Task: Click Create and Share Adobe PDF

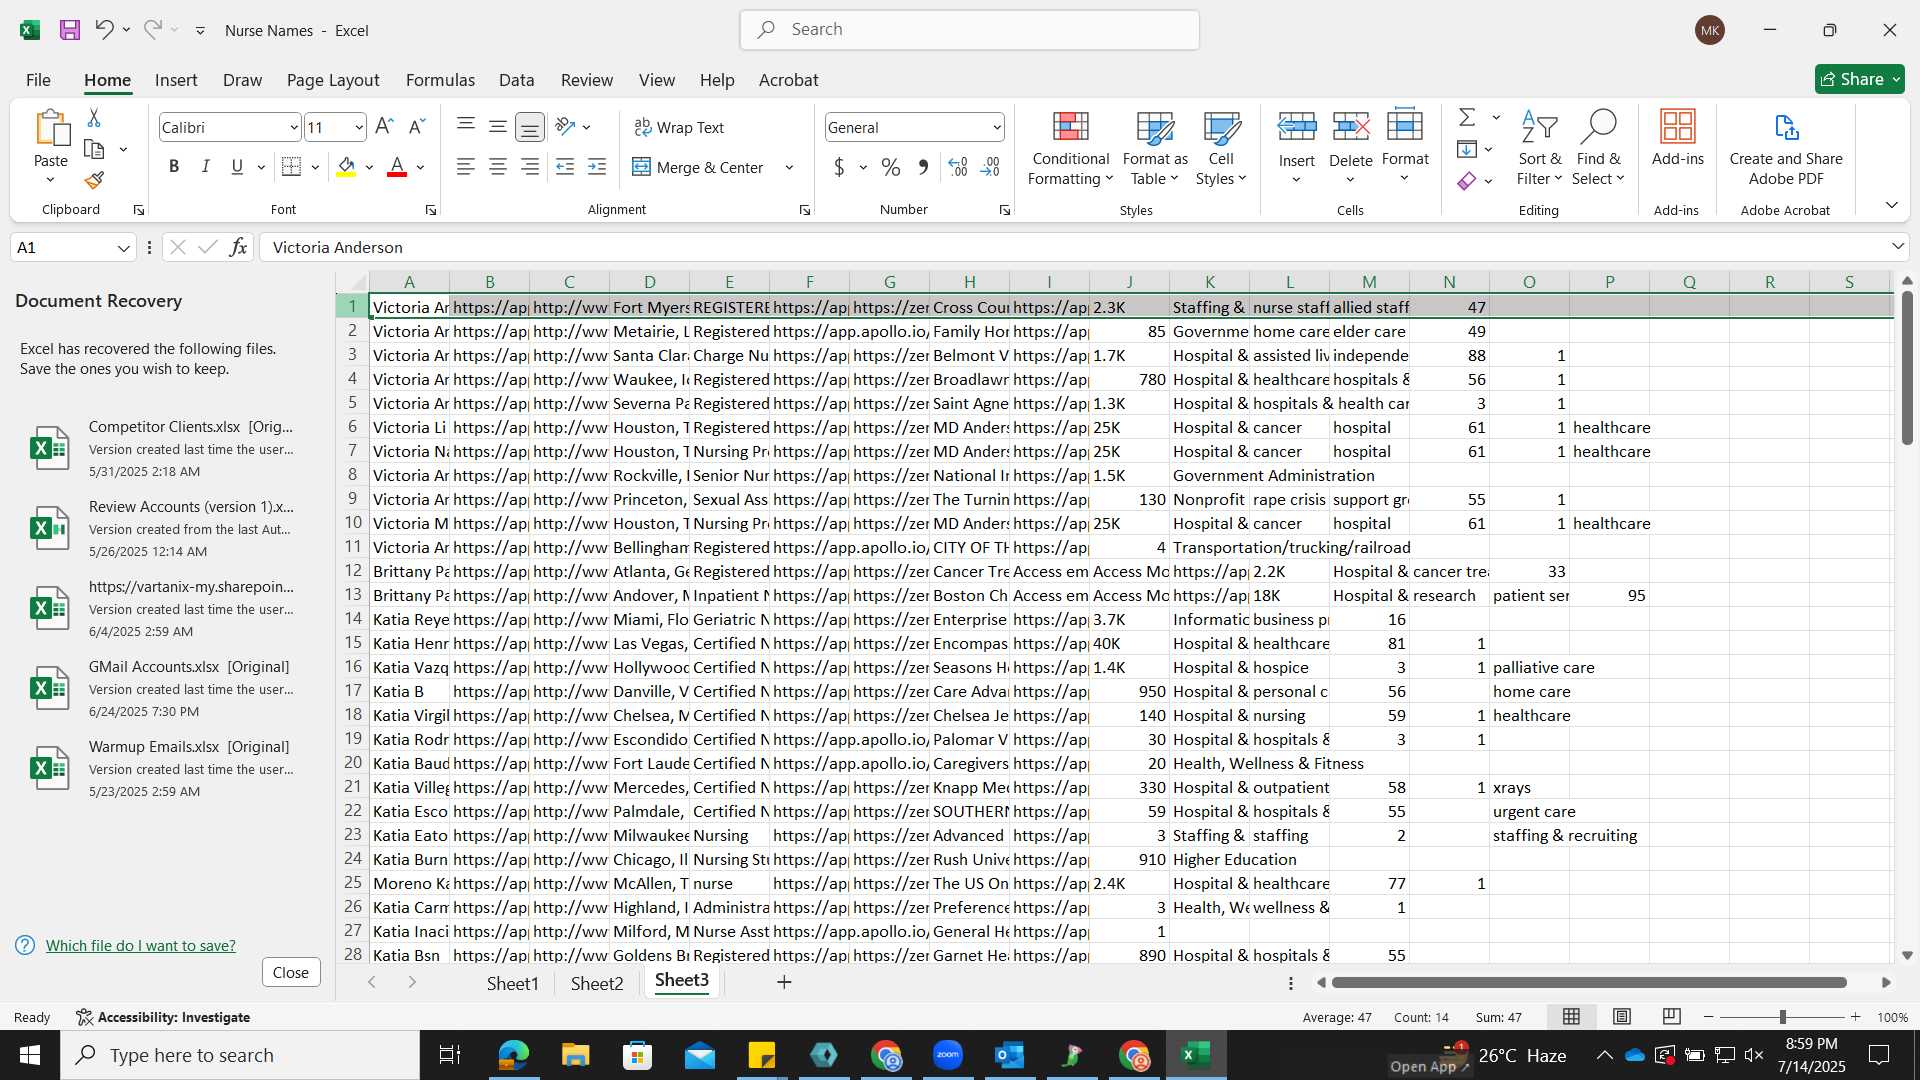Action: point(1785,148)
